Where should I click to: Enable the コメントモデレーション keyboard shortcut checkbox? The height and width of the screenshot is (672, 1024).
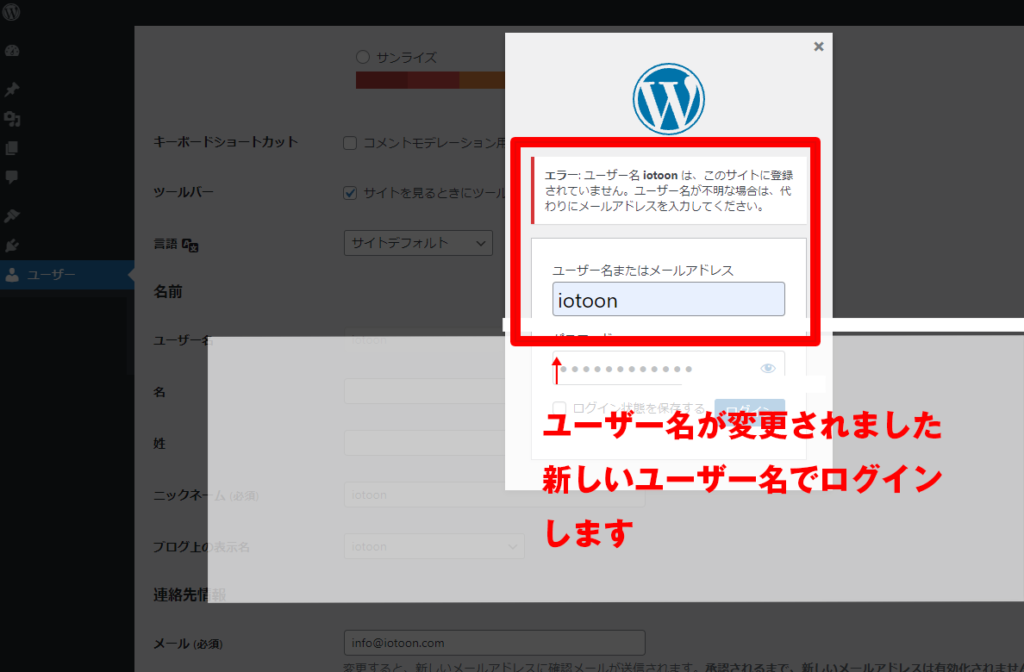[350, 143]
